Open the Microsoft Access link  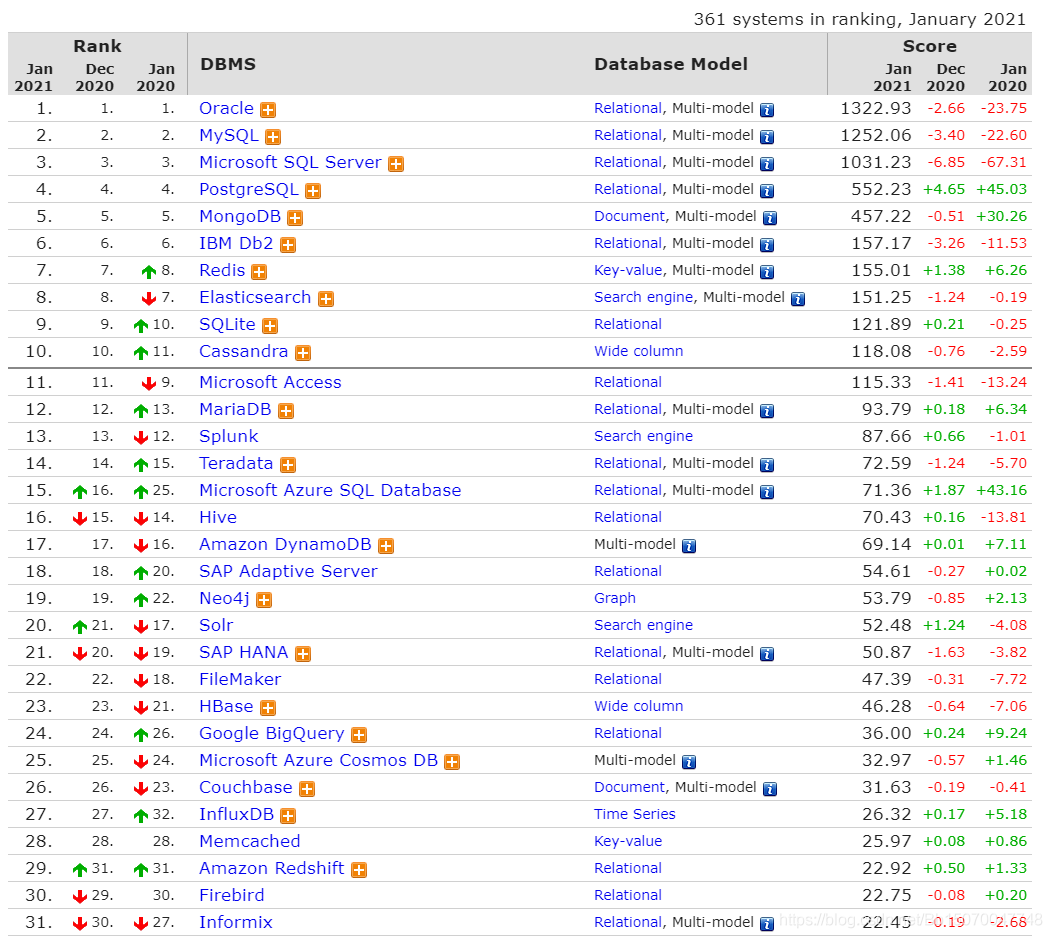[x=270, y=382]
